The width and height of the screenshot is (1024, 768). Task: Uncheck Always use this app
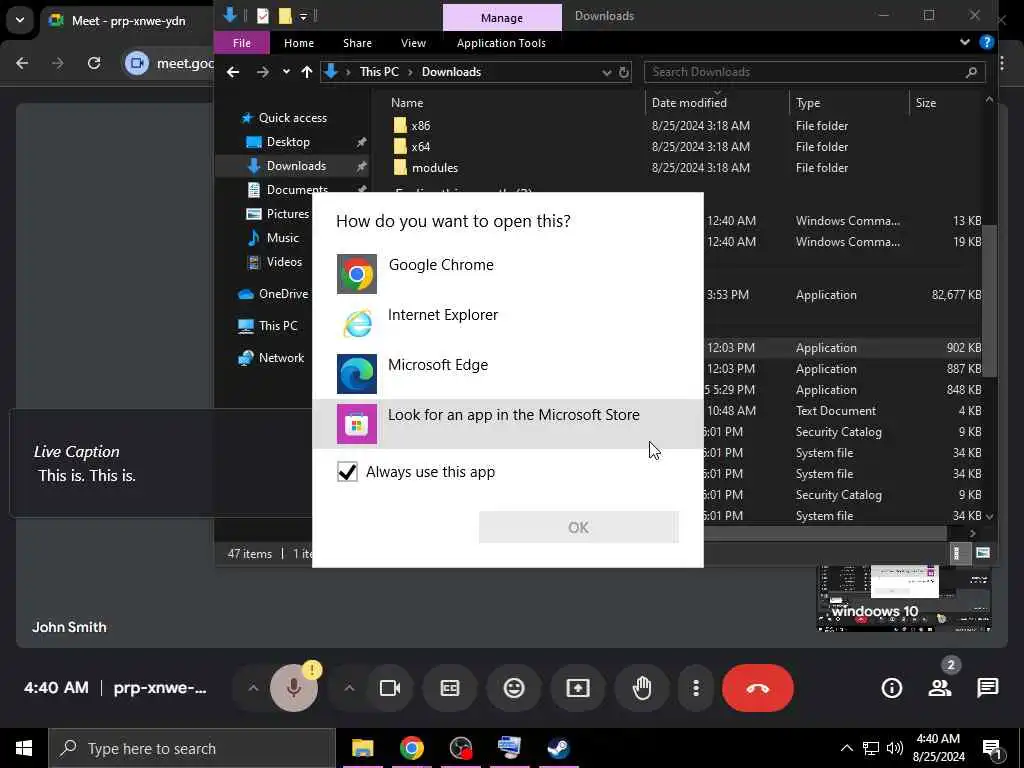coord(347,472)
